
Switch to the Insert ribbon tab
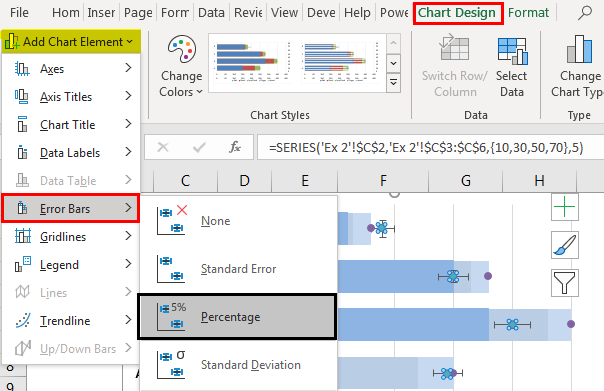click(101, 13)
